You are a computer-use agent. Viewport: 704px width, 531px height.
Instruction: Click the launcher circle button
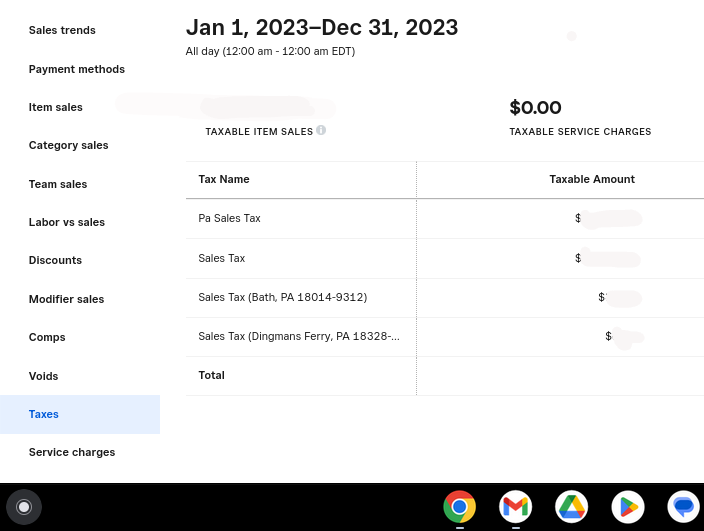(x=24, y=507)
